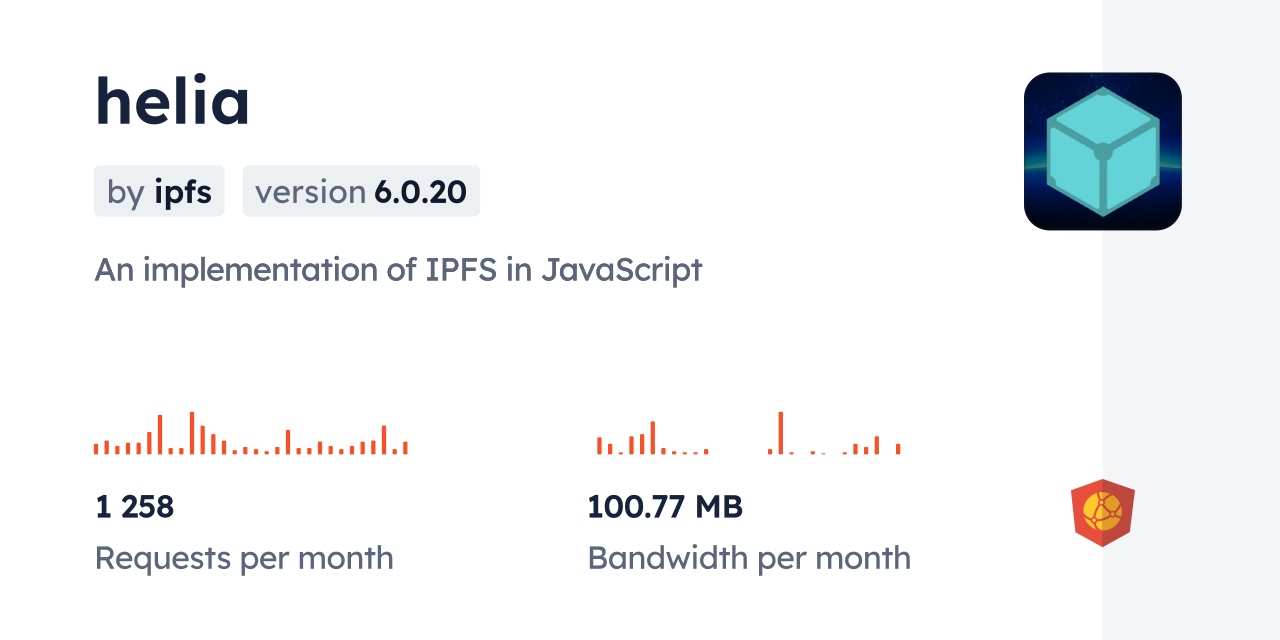Open the ipfs author profile link
The width and height of the screenshot is (1280, 640).
(x=185, y=191)
